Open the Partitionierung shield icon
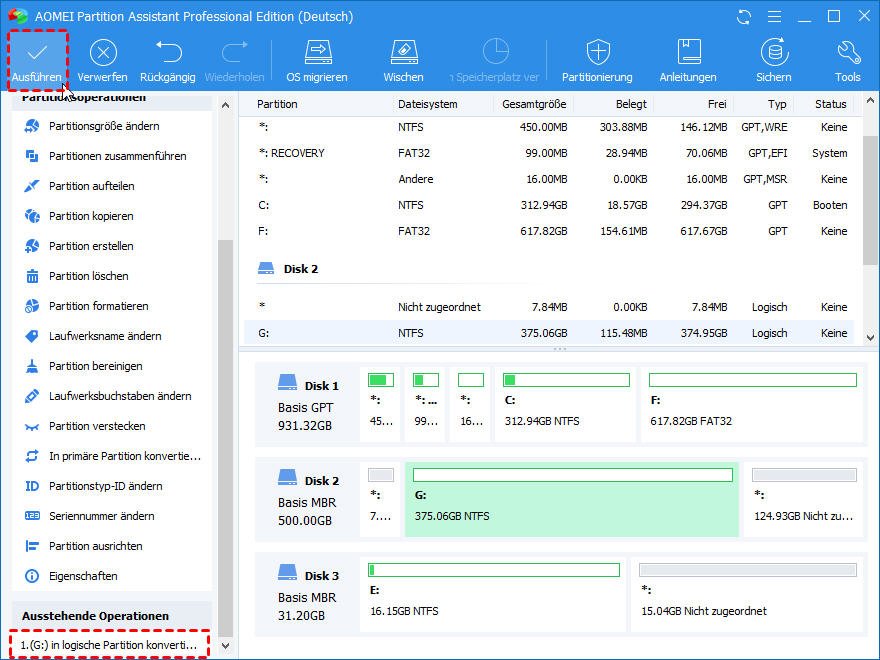Image resolution: width=880 pixels, height=660 pixels. coord(597,52)
